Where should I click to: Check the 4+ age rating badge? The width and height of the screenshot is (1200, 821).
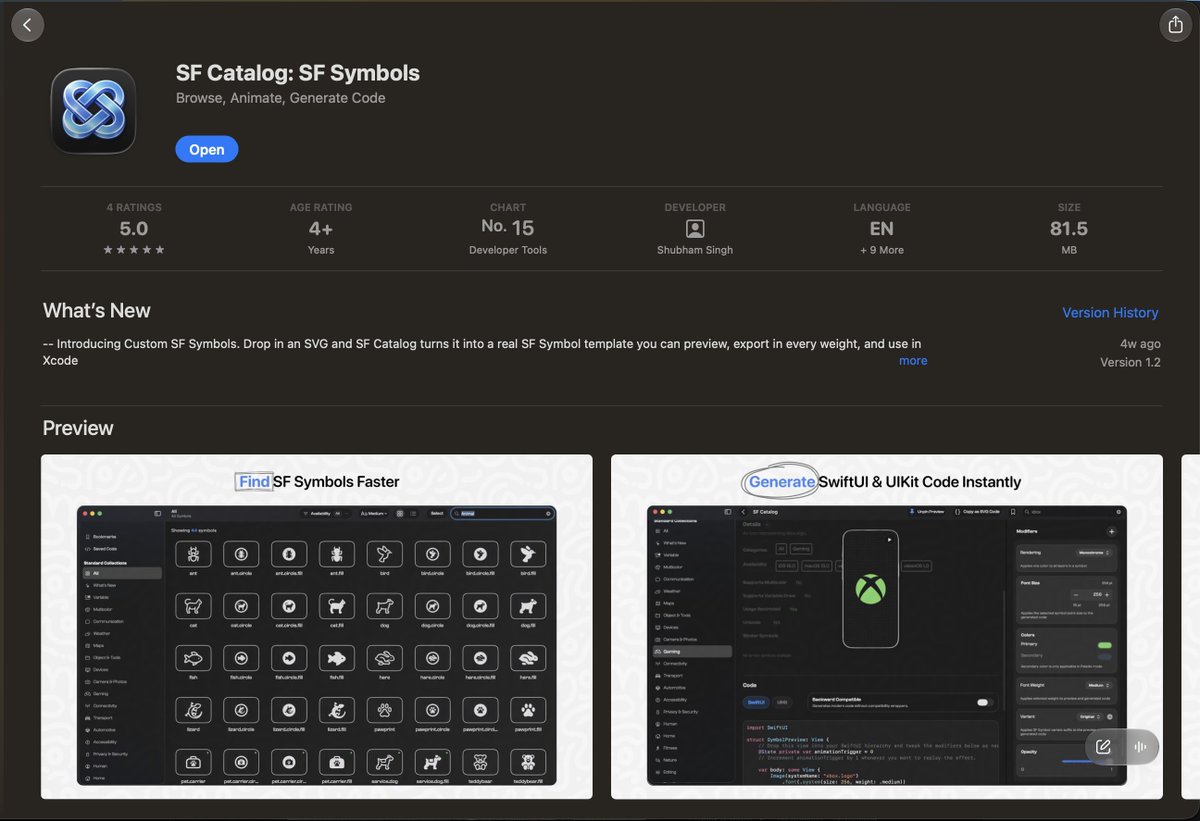point(321,229)
